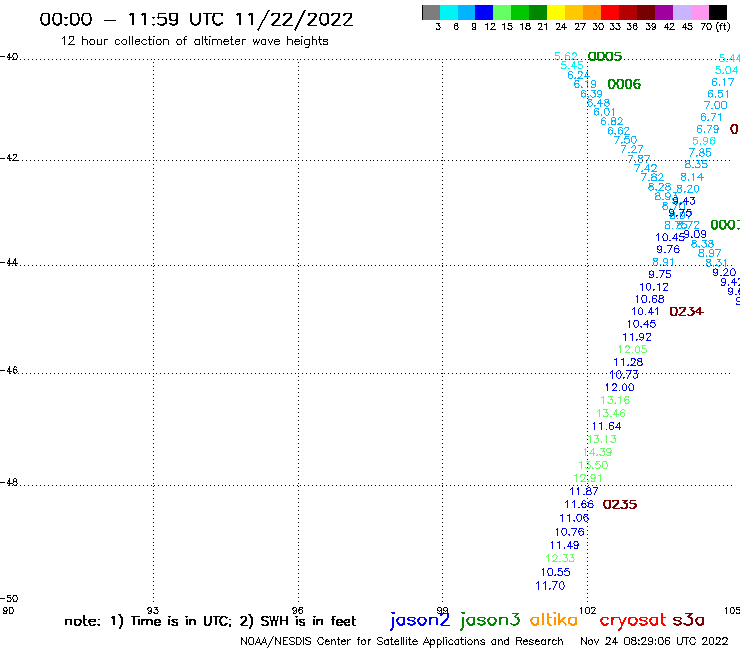
Task: Click the 11.28 wave height reading
Action: [628, 363]
